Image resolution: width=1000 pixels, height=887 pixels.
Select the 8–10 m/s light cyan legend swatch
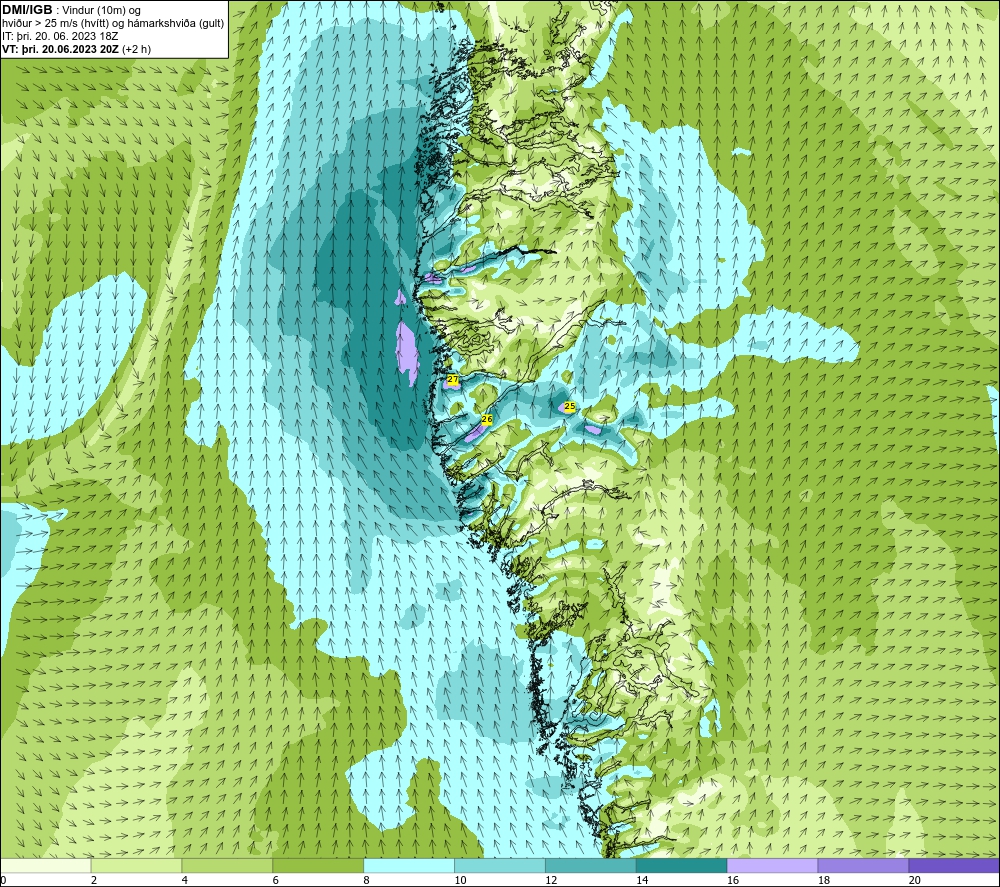[409, 866]
